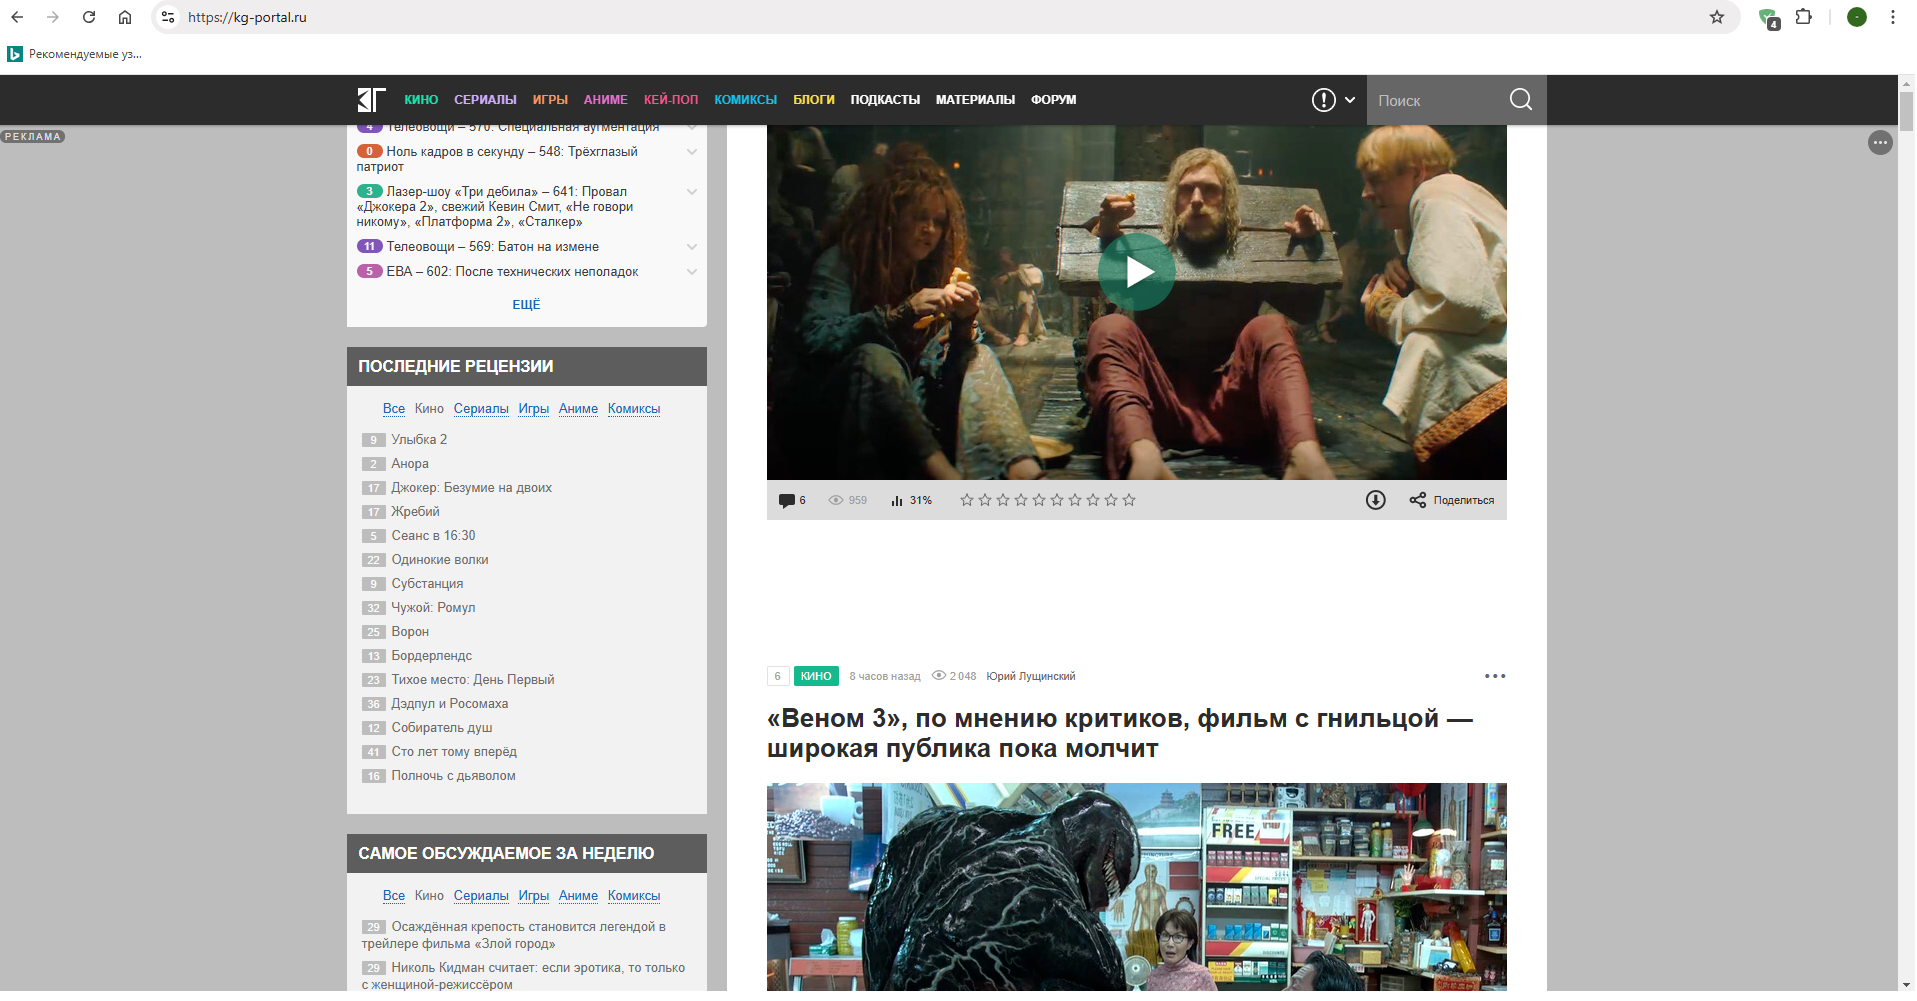Viewport: 1917px width, 1001px height.
Task: Bookmark this page with the star
Action: pyautogui.click(x=1717, y=17)
